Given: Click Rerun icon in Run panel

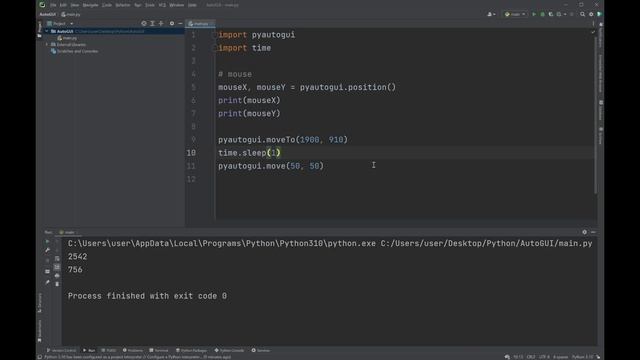Looking at the screenshot, I should (x=47, y=242).
